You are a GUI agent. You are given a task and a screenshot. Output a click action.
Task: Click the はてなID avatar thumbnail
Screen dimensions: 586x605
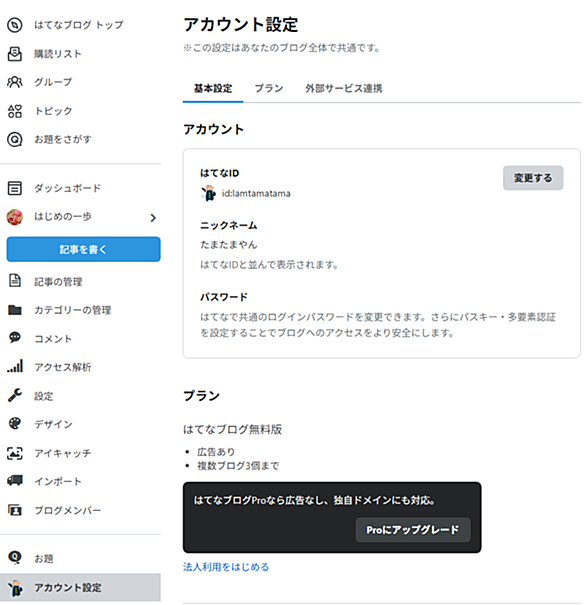click(209, 193)
